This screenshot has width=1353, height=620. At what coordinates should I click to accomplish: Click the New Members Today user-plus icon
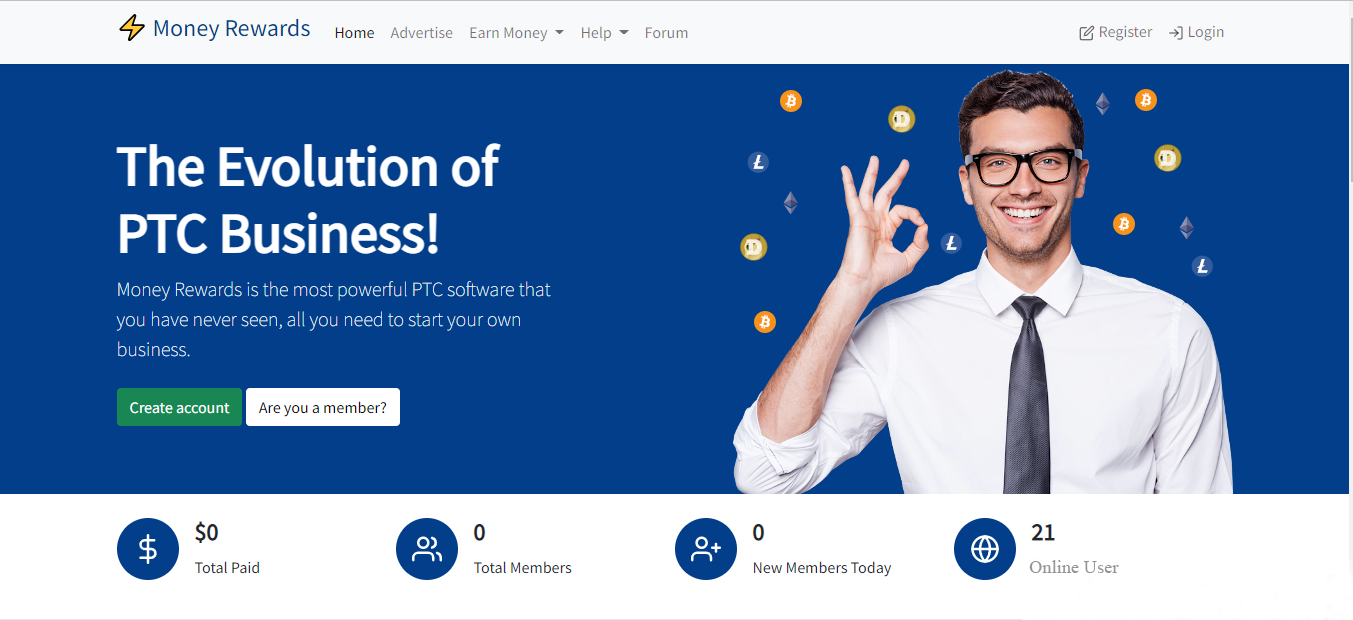pyautogui.click(x=705, y=549)
